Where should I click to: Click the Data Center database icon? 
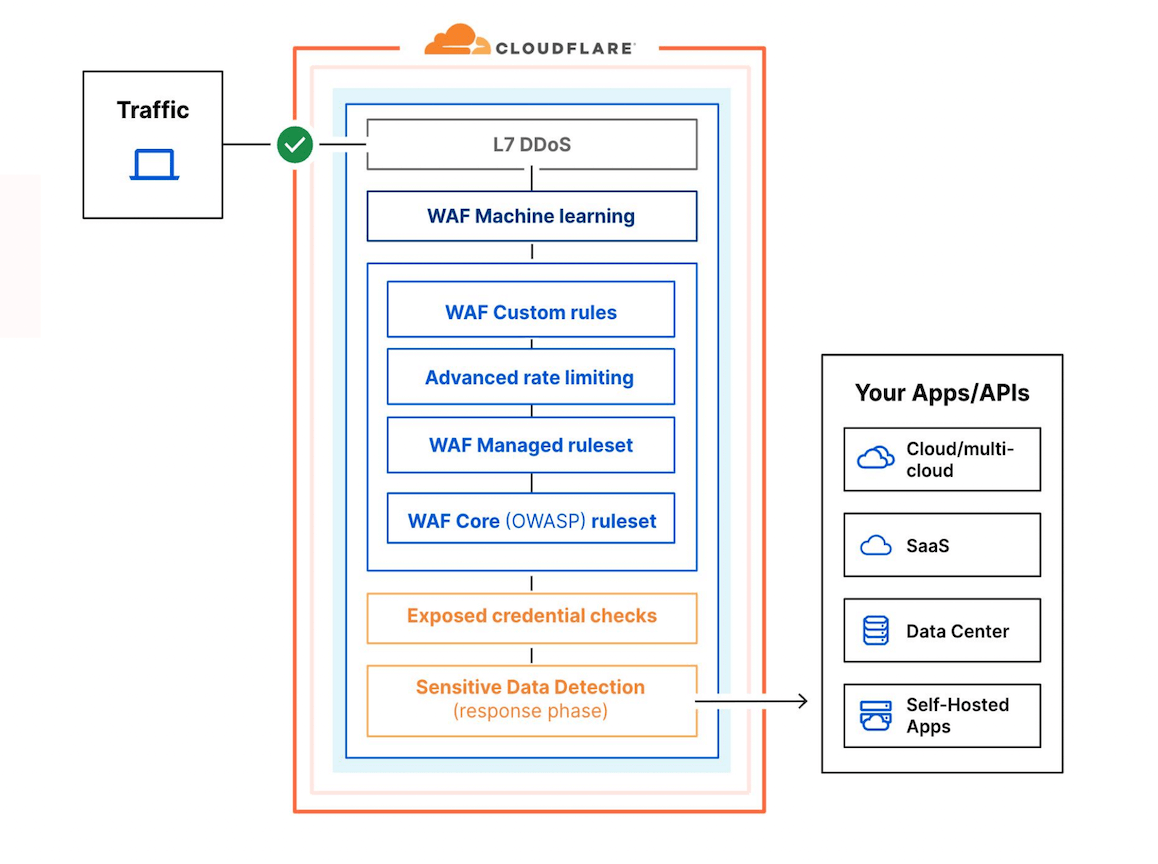[x=876, y=631]
